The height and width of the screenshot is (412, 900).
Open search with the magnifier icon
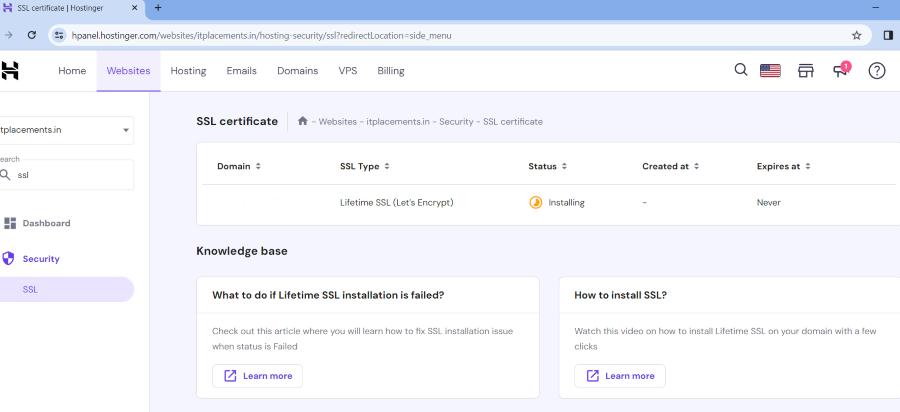click(x=741, y=70)
